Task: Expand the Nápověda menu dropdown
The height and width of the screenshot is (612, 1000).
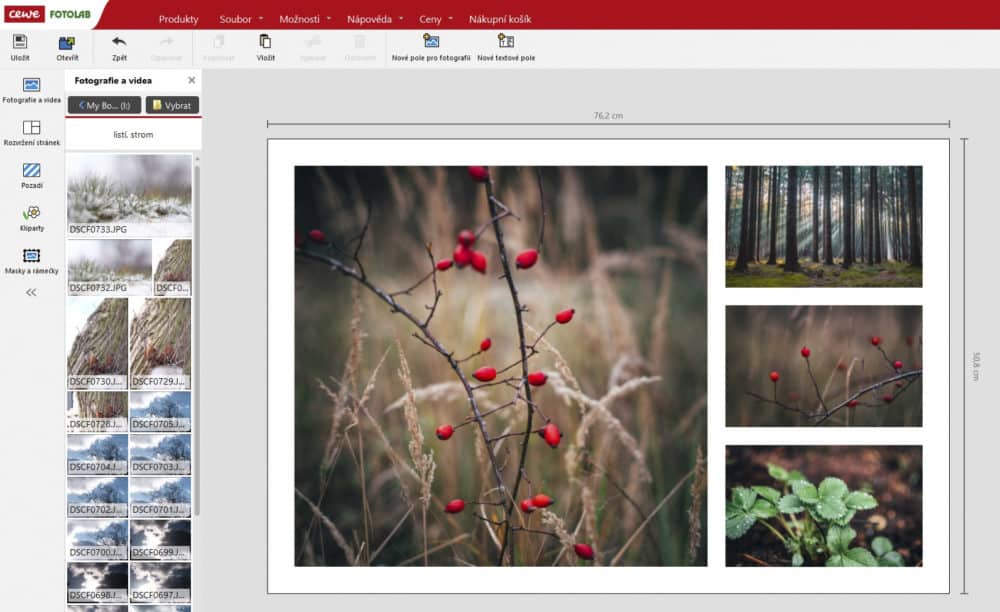Action: pos(375,19)
